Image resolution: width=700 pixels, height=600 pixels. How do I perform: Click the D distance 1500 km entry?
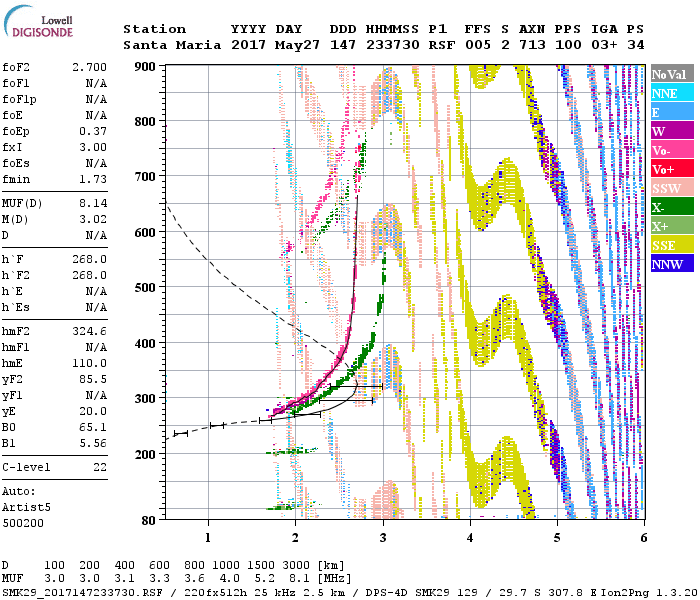[x=261, y=566]
